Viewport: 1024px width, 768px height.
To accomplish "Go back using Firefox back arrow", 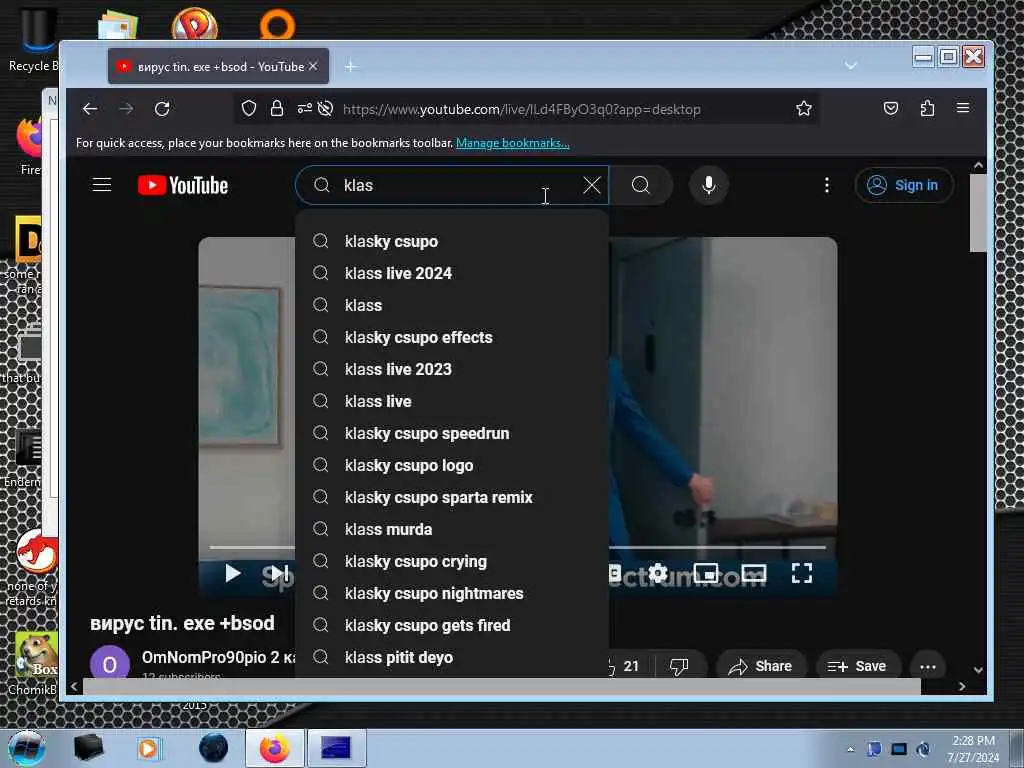I will coord(90,109).
